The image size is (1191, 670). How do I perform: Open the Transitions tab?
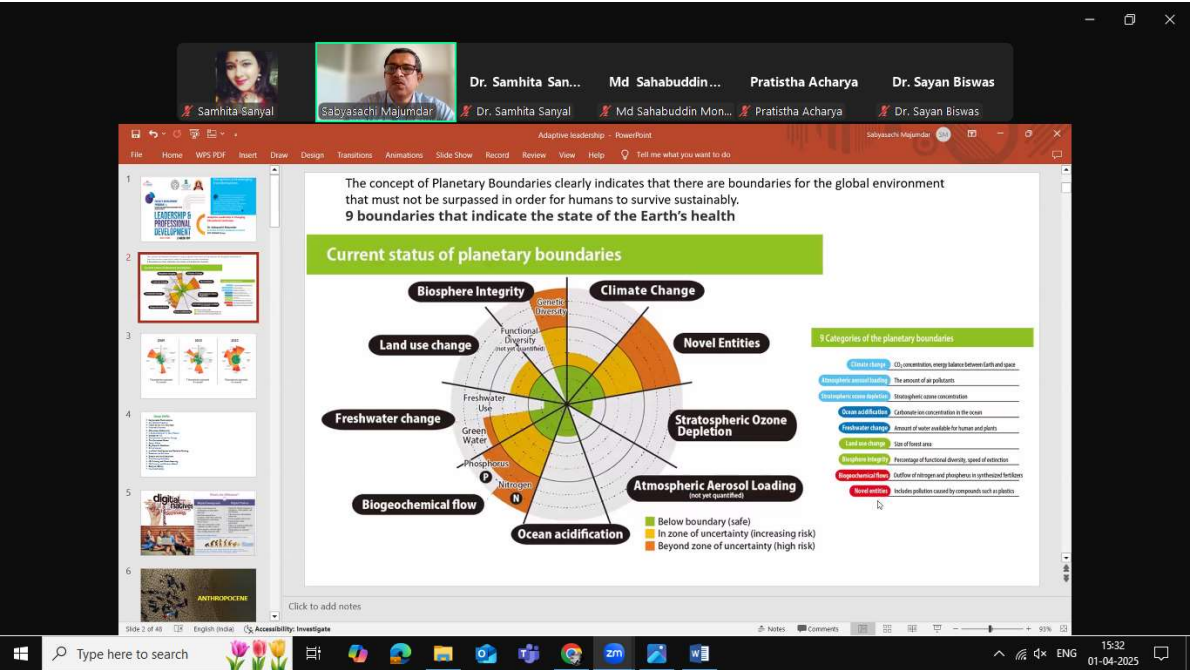point(355,155)
